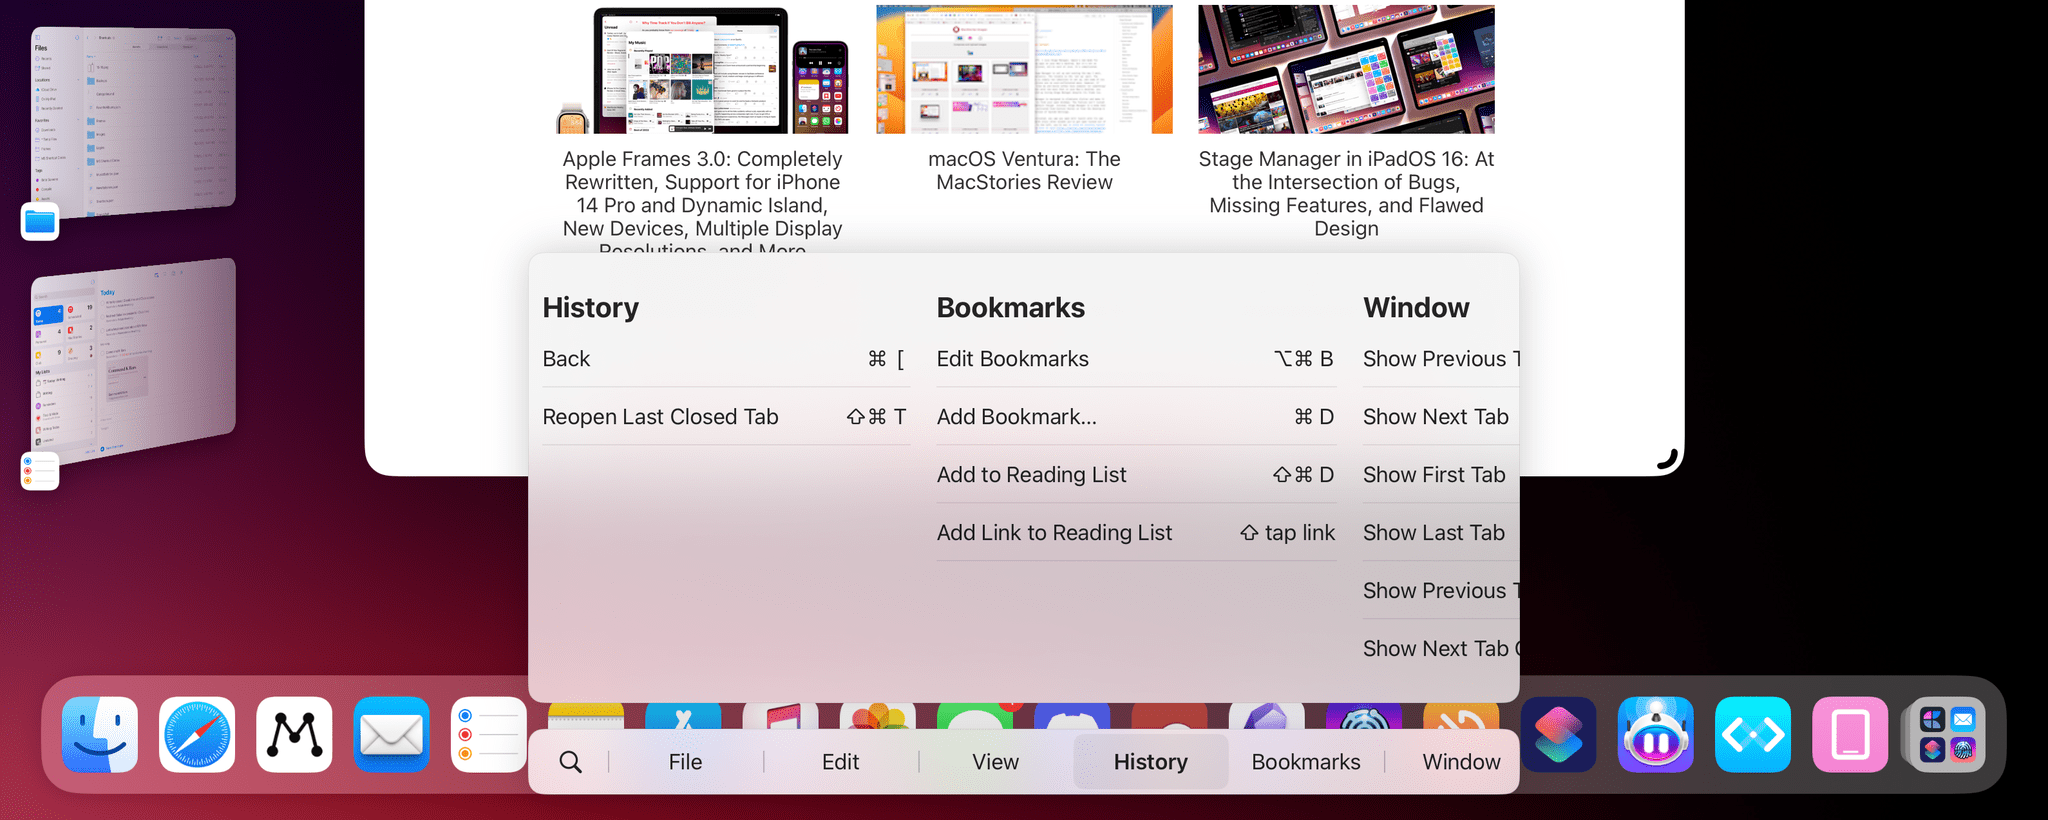Open the blue robot app icon in Dock
This screenshot has width=2048, height=820.
coord(1655,734)
